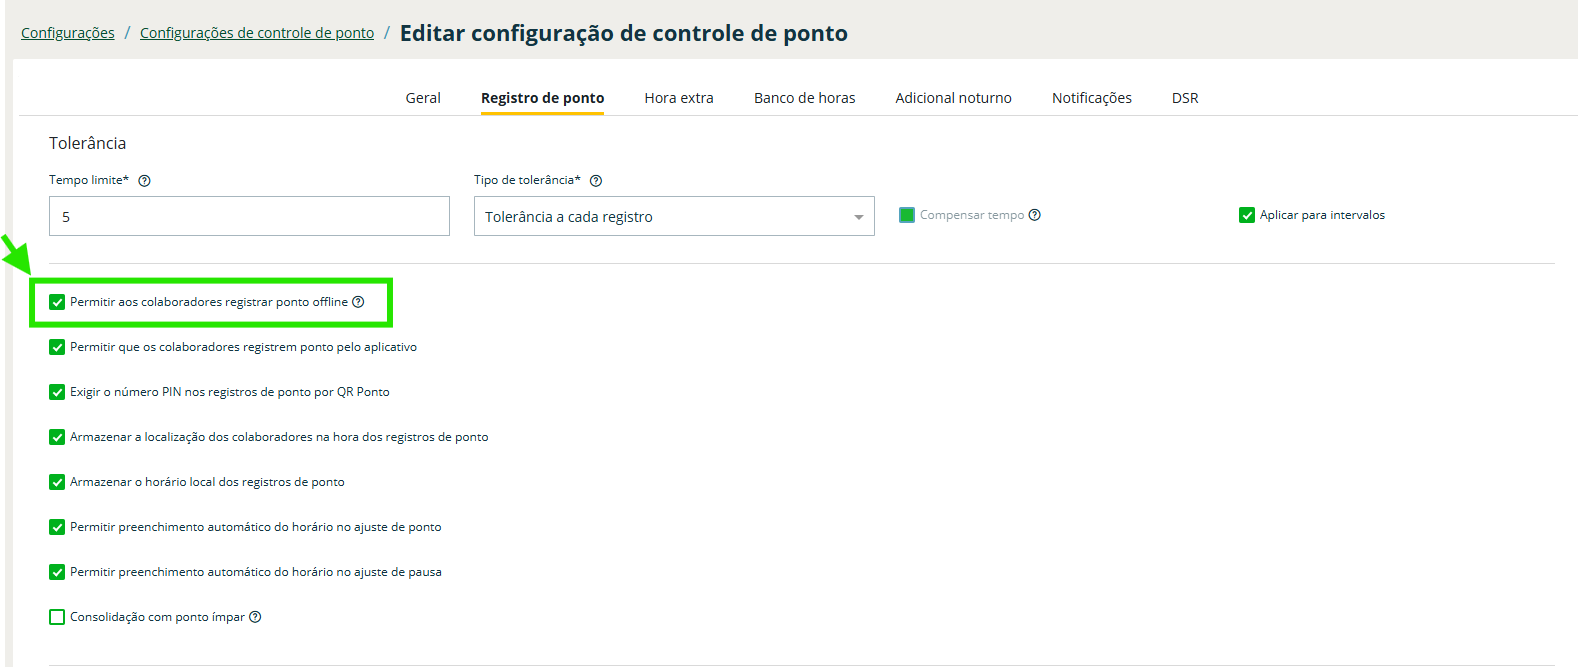Click help icon beside Tipo de tolerância
This screenshot has height=667, width=1578.
point(596,181)
